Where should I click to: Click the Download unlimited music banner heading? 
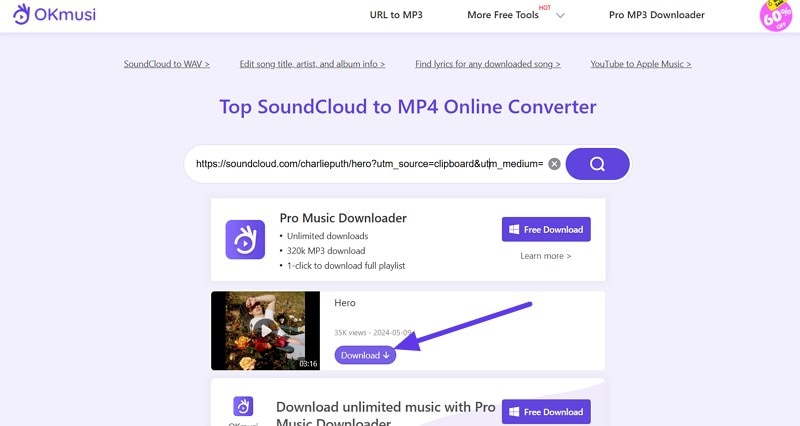[385, 414]
